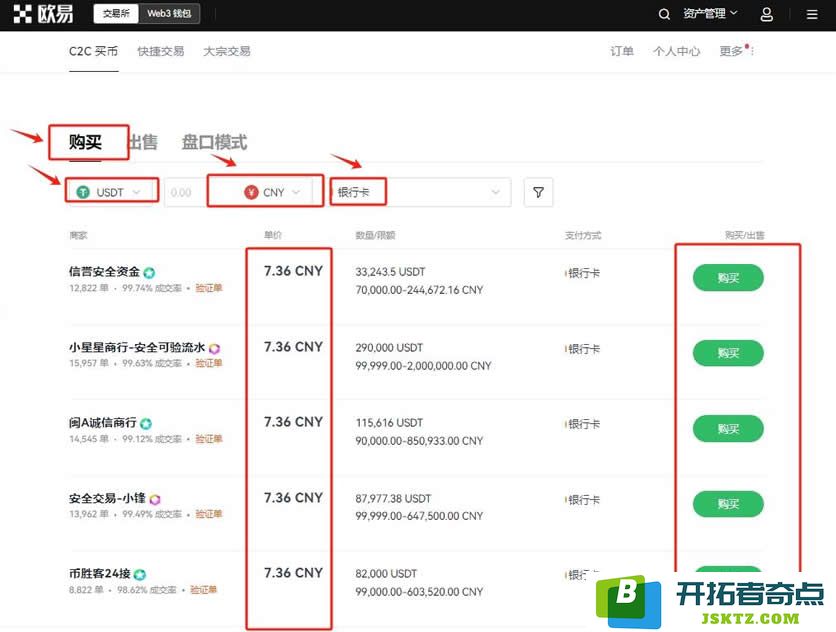Screen dimensions: 836x632
Task: Open merchant 安全交易-小锋 profile
Action: tap(107, 498)
